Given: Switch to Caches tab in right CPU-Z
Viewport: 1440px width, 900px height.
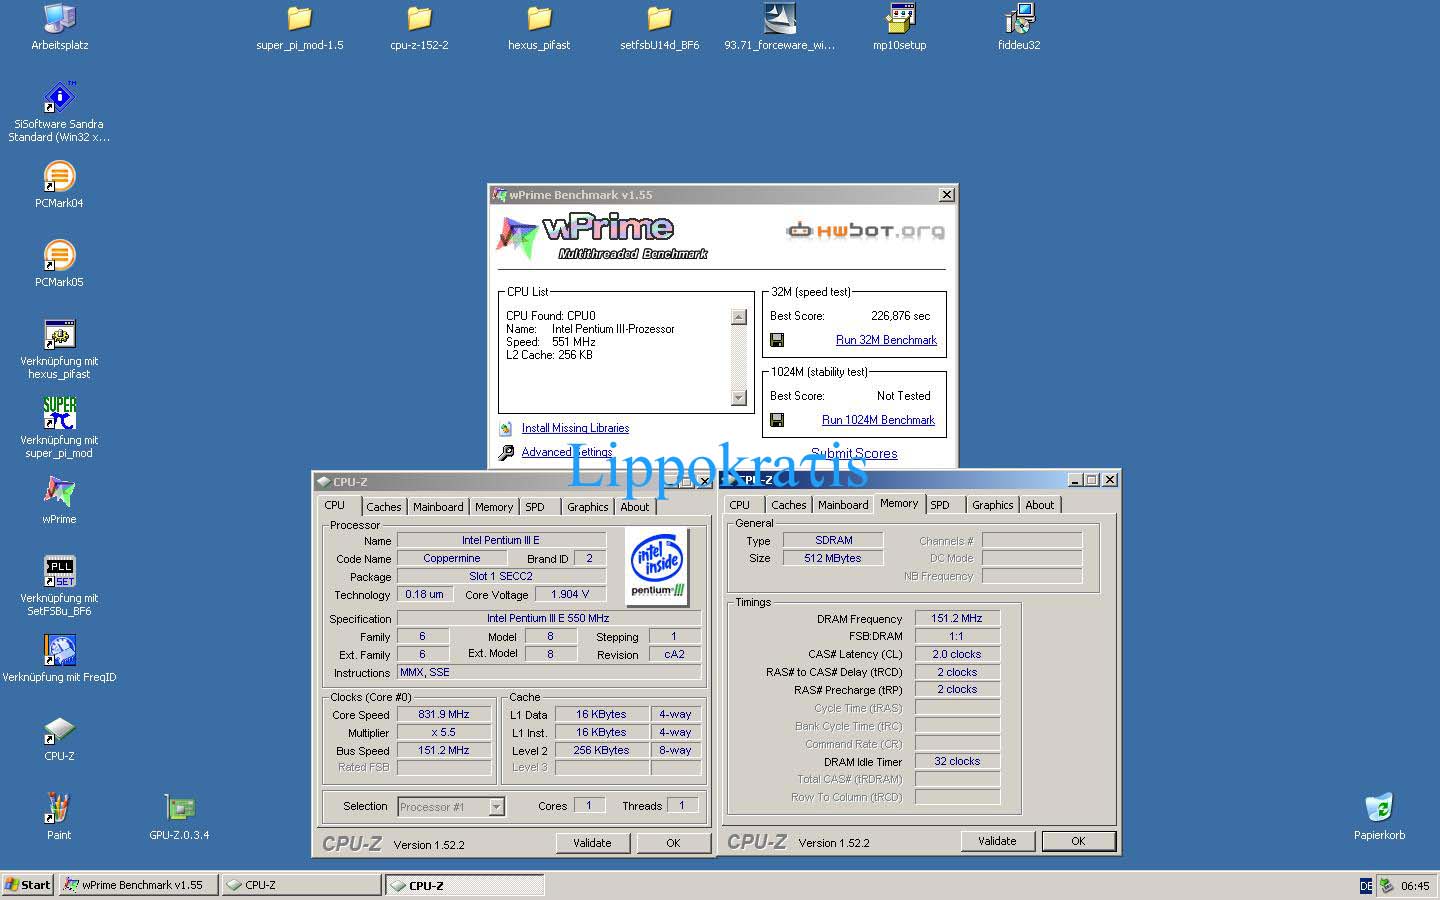Looking at the screenshot, I should click(788, 505).
